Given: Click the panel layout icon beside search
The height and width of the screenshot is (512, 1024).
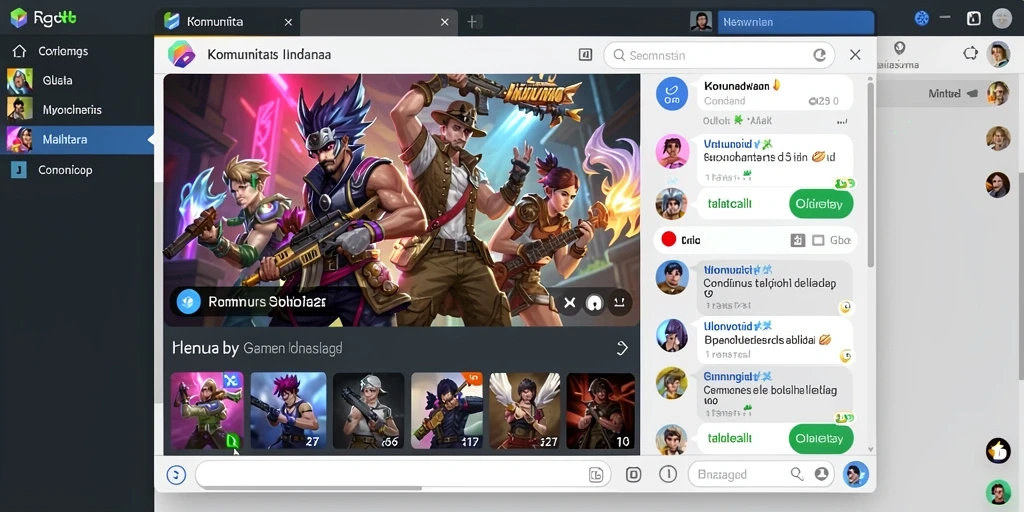Looking at the screenshot, I should click(x=585, y=55).
